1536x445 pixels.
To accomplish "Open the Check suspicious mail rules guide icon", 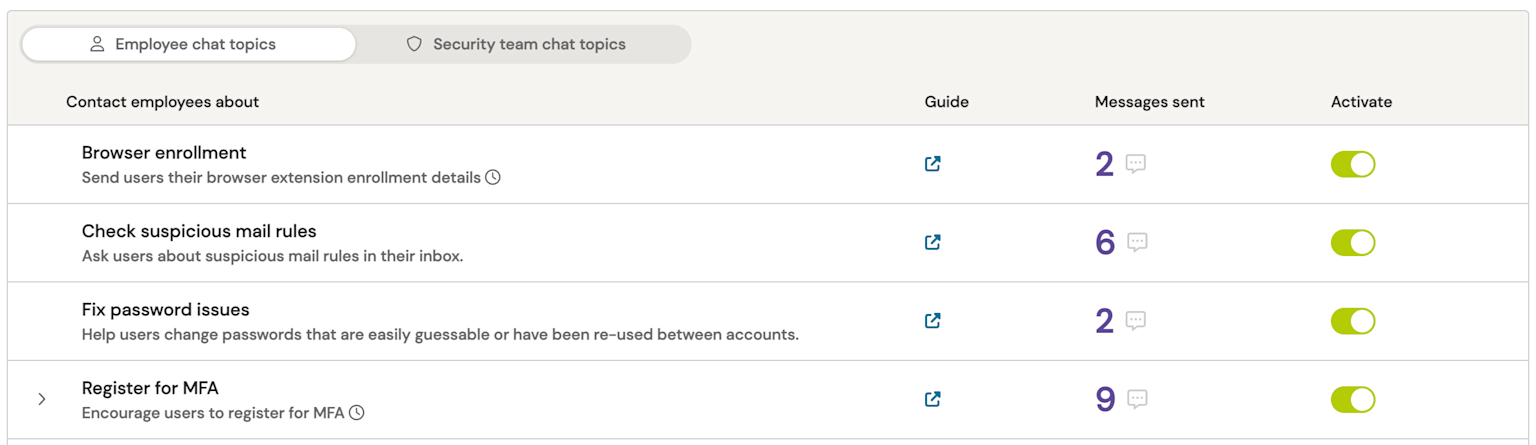I will [x=932, y=242].
